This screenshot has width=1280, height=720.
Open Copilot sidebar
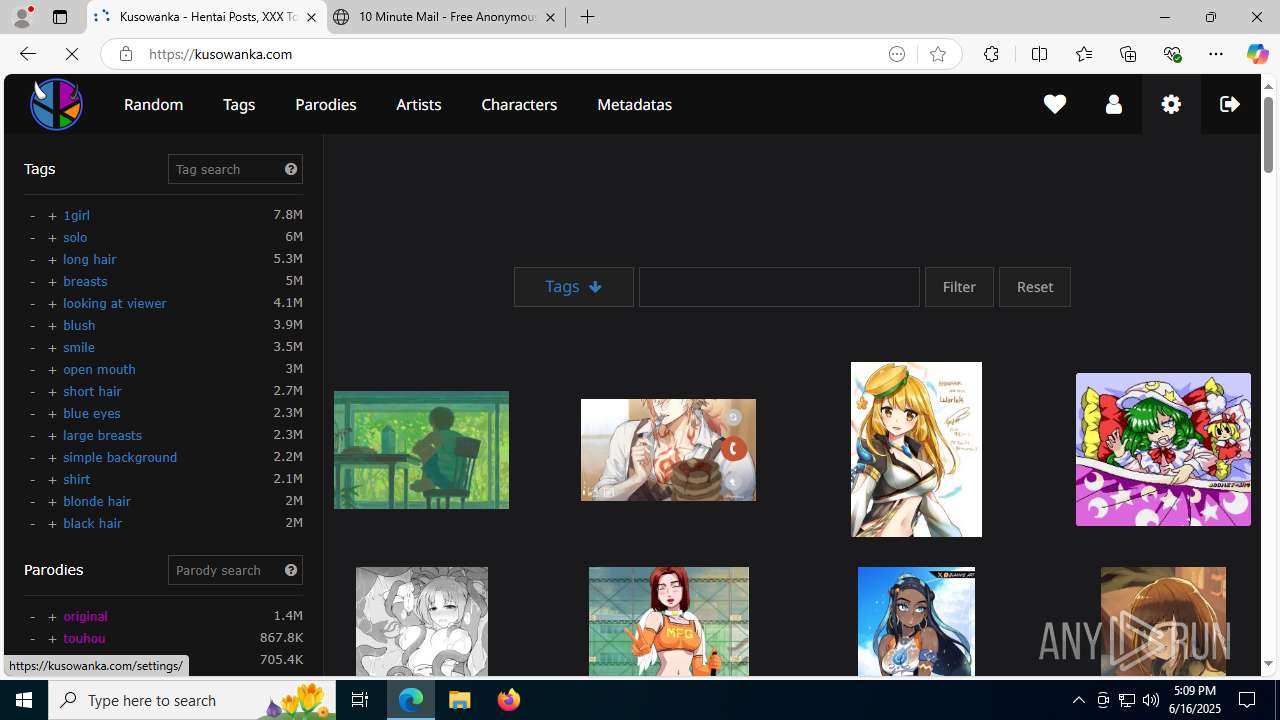click(x=1257, y=54)
